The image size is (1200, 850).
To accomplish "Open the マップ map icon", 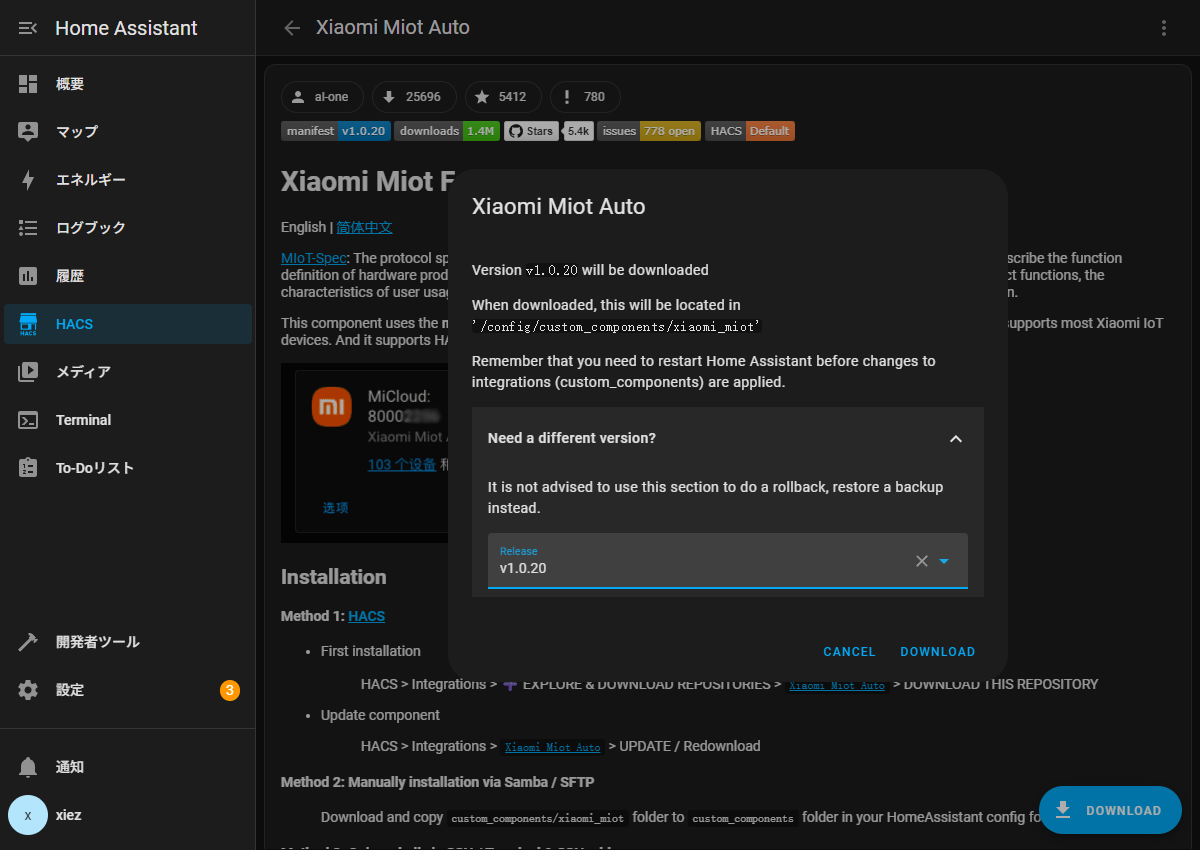I will pyautogui.click(x=28, y=132).
